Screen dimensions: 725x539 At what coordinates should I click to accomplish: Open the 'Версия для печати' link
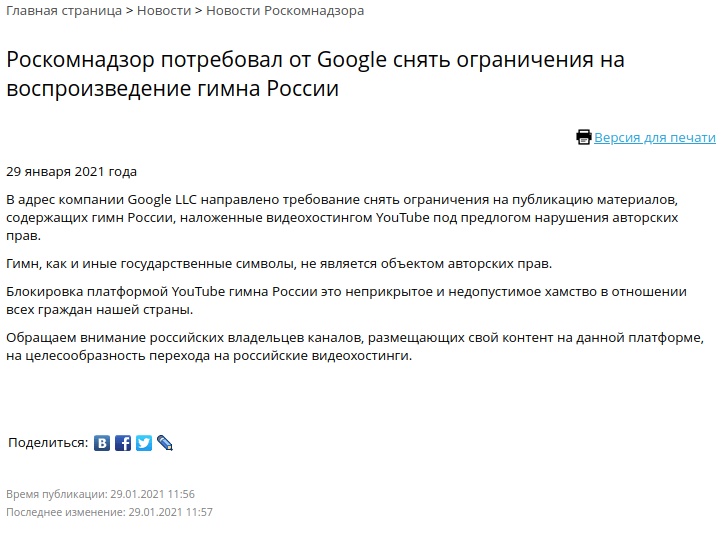coord(655,138)
